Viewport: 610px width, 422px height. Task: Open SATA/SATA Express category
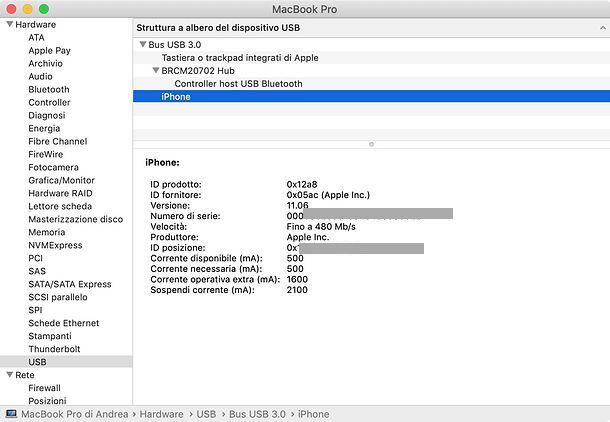[70, 284]
